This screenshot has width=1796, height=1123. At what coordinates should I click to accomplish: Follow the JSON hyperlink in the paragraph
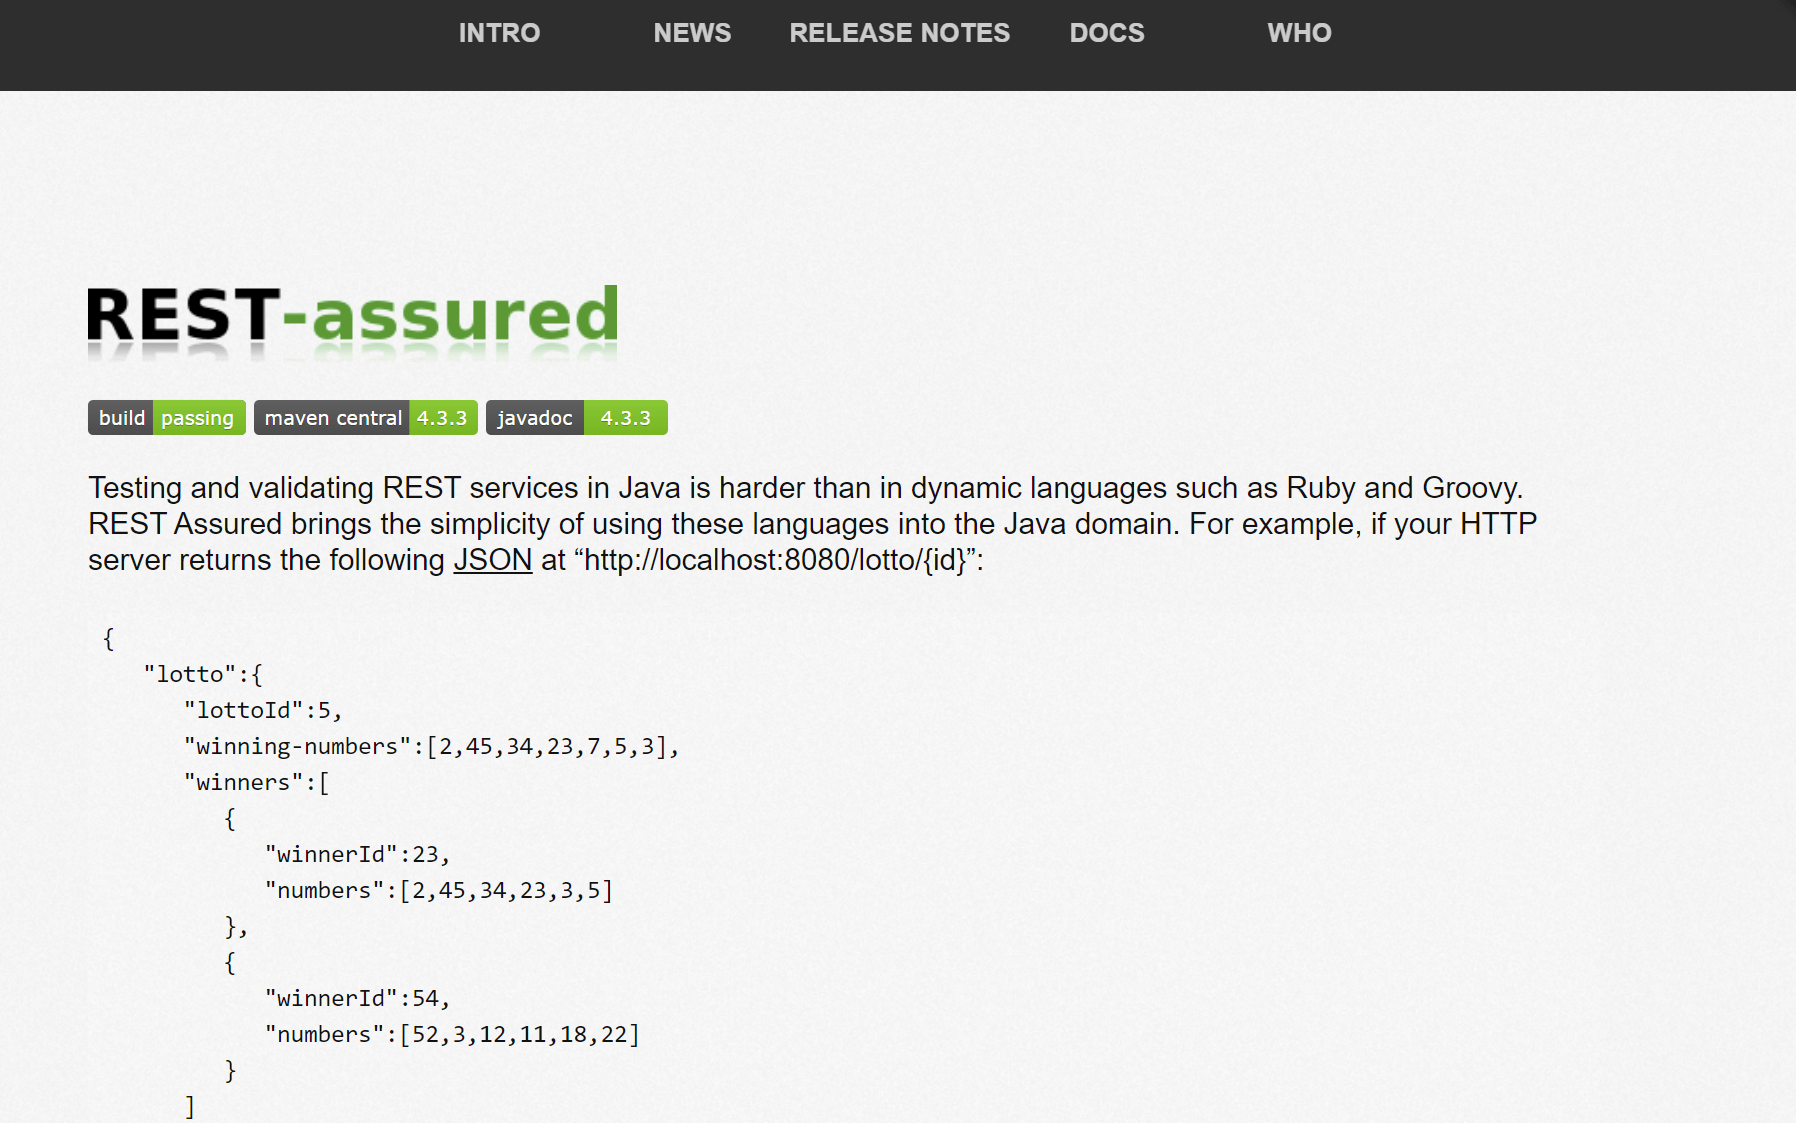pos(493,560)
